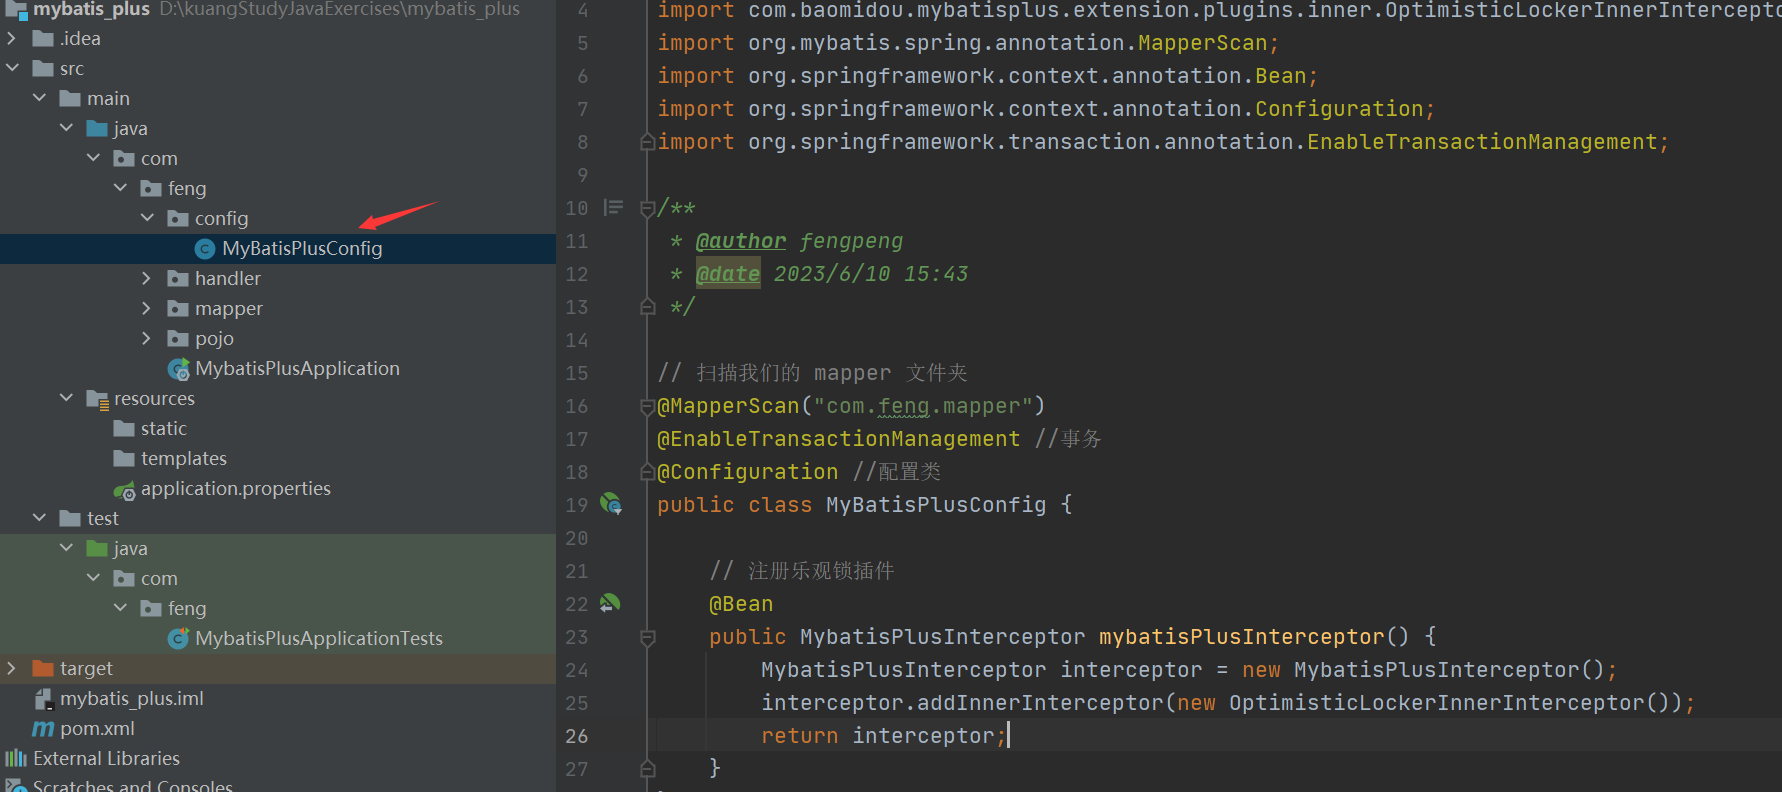This screenshot has height=792, width=1782.
Task: Select application.properties file name
Action: 235,489
